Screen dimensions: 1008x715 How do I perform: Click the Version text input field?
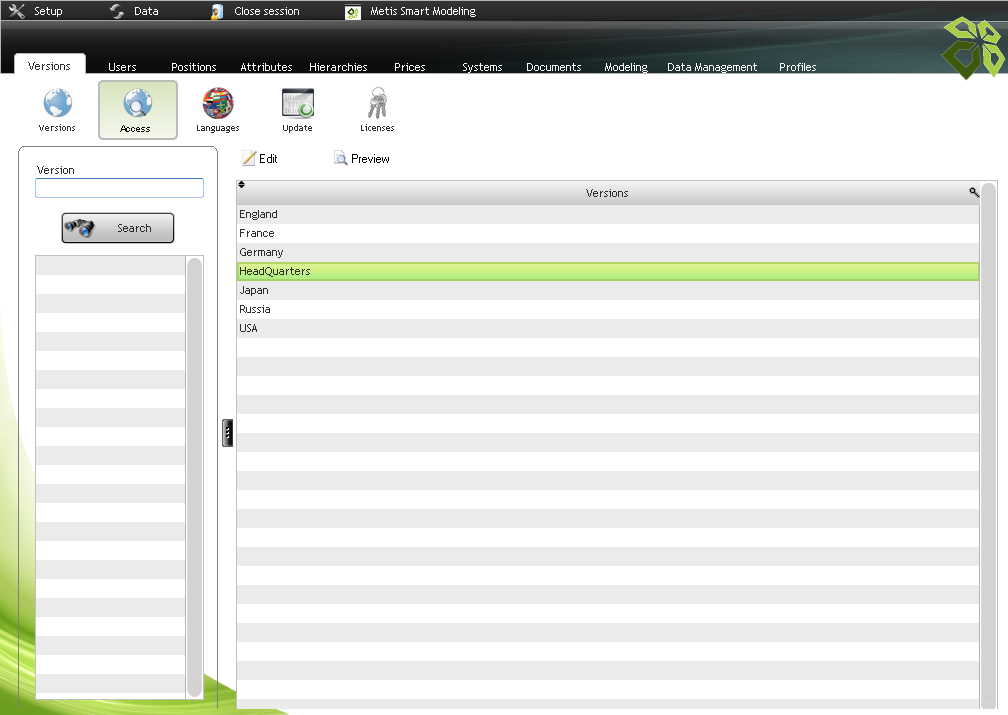(119, 188)
